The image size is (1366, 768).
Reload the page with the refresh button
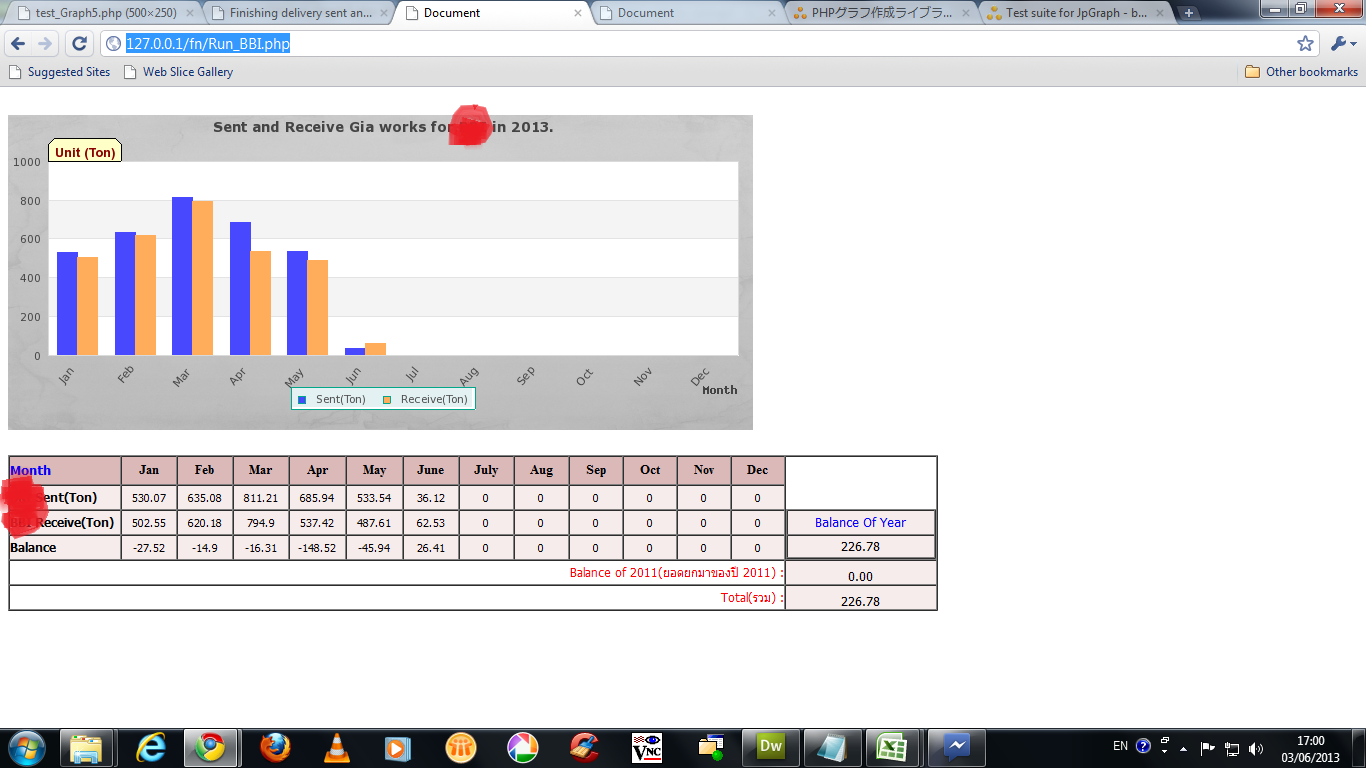[79, 44]
